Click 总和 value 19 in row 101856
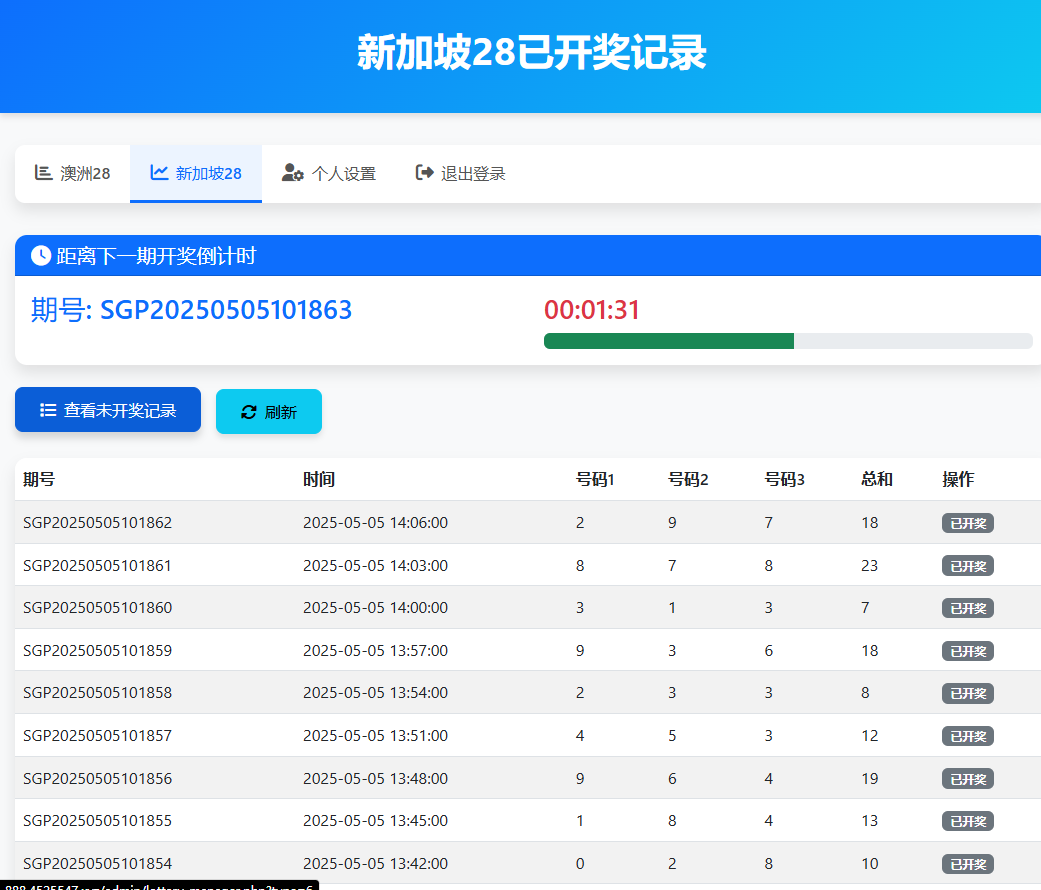The width and height of the screenshot is (1041, 890). [x=870, y=778]
